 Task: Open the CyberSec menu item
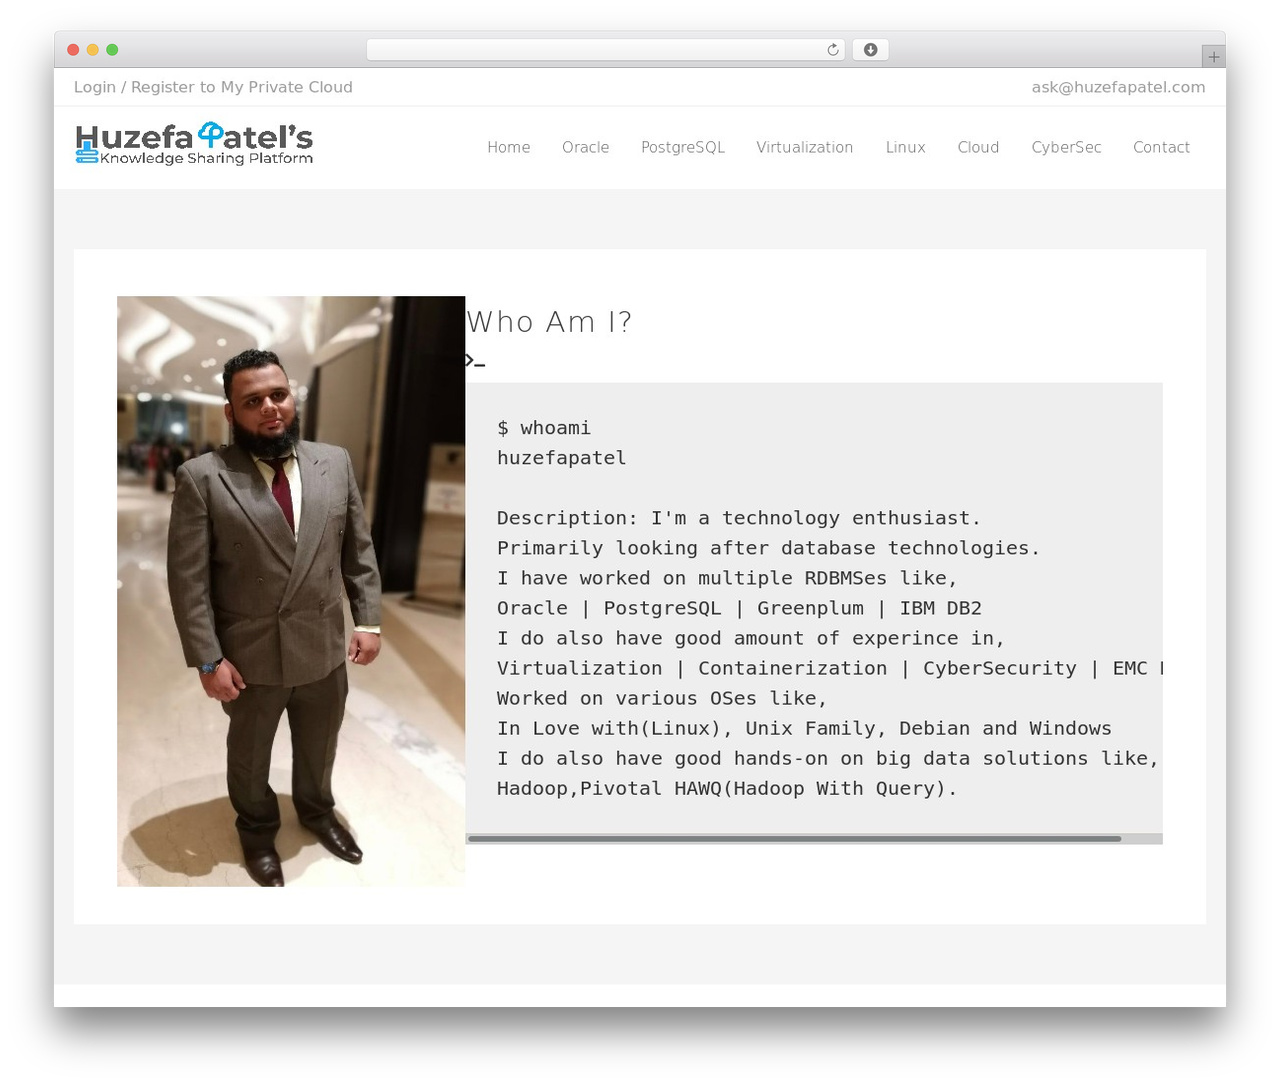click(1066, 147)
